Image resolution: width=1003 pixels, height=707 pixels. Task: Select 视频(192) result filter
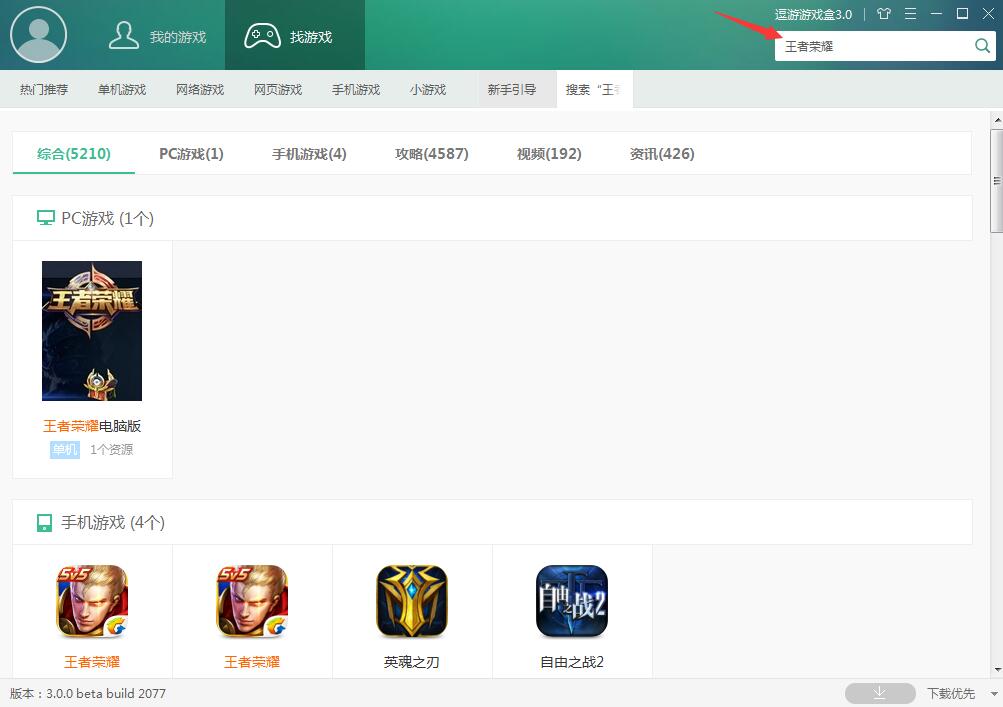click(x=549, y=154)
